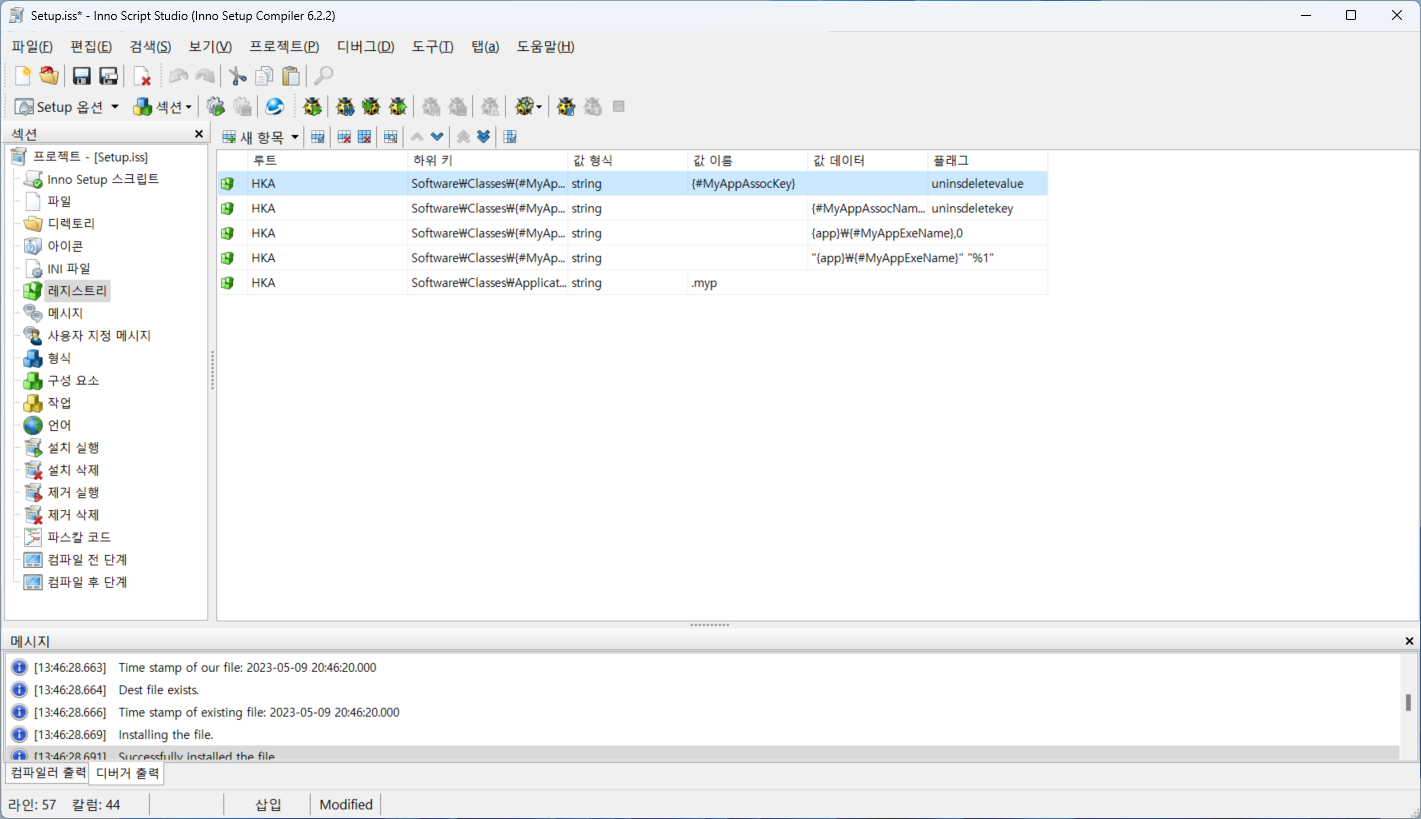Expand Setup 옵션 dropdown arrow

[115, 106]
